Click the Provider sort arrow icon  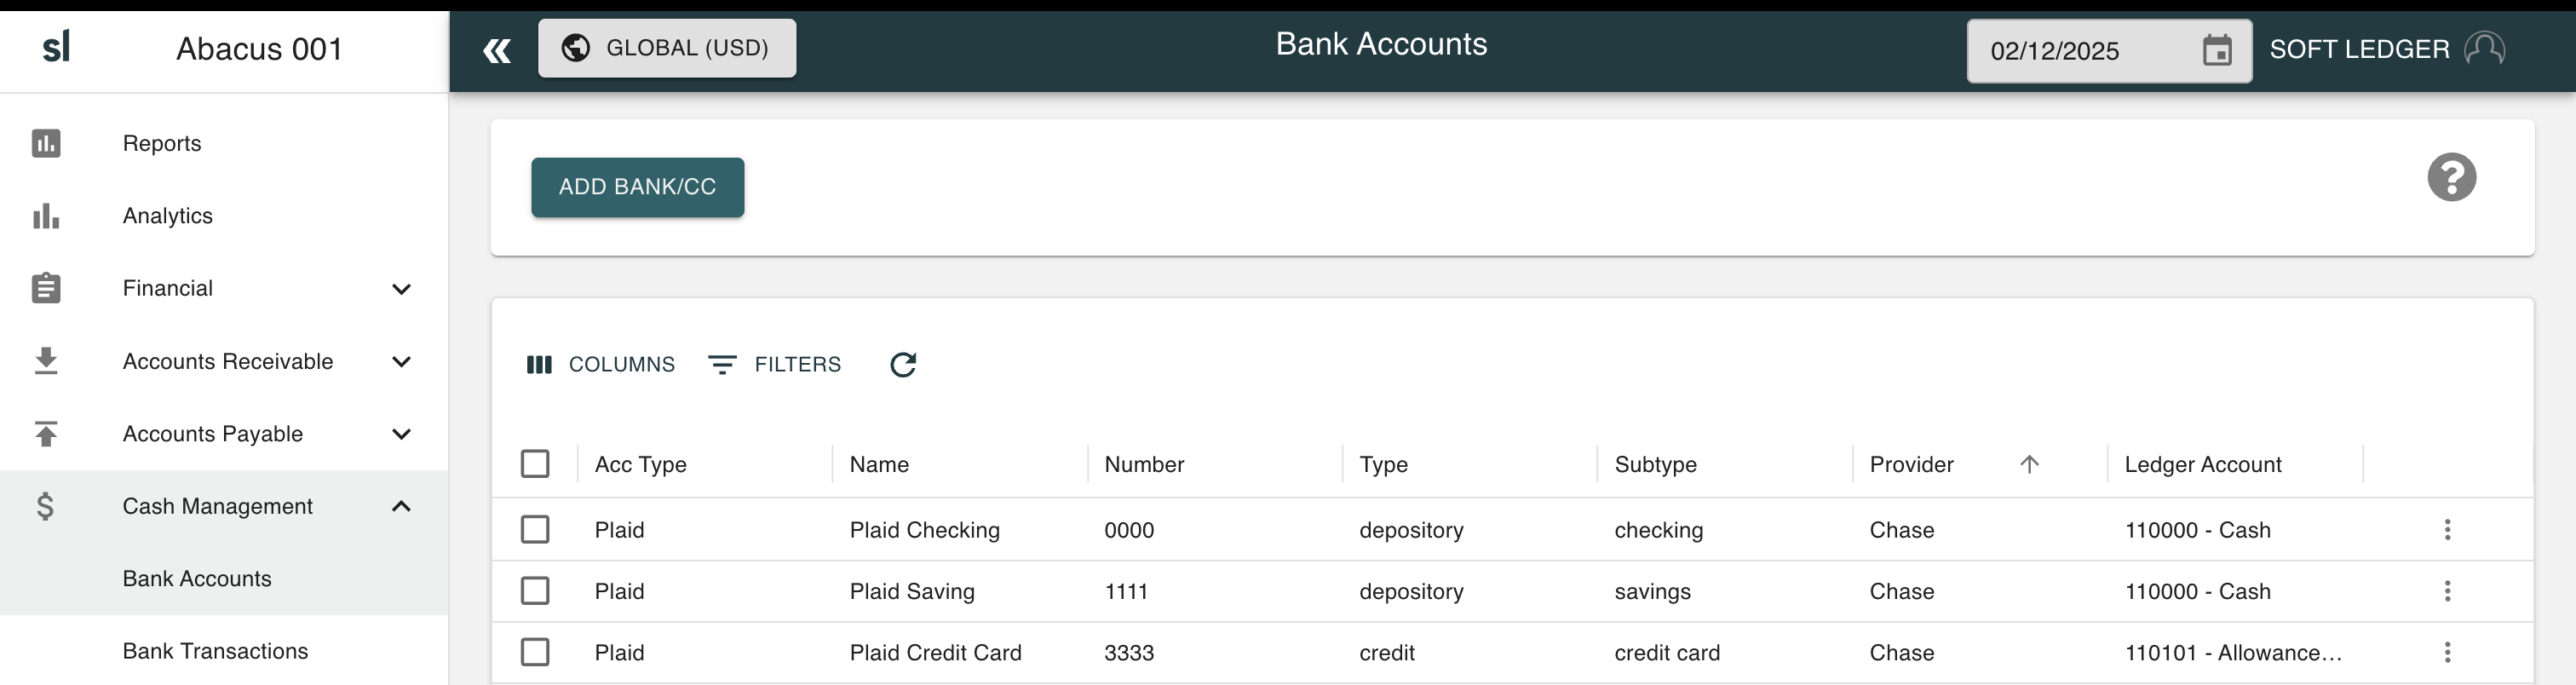click(2029, 464)
